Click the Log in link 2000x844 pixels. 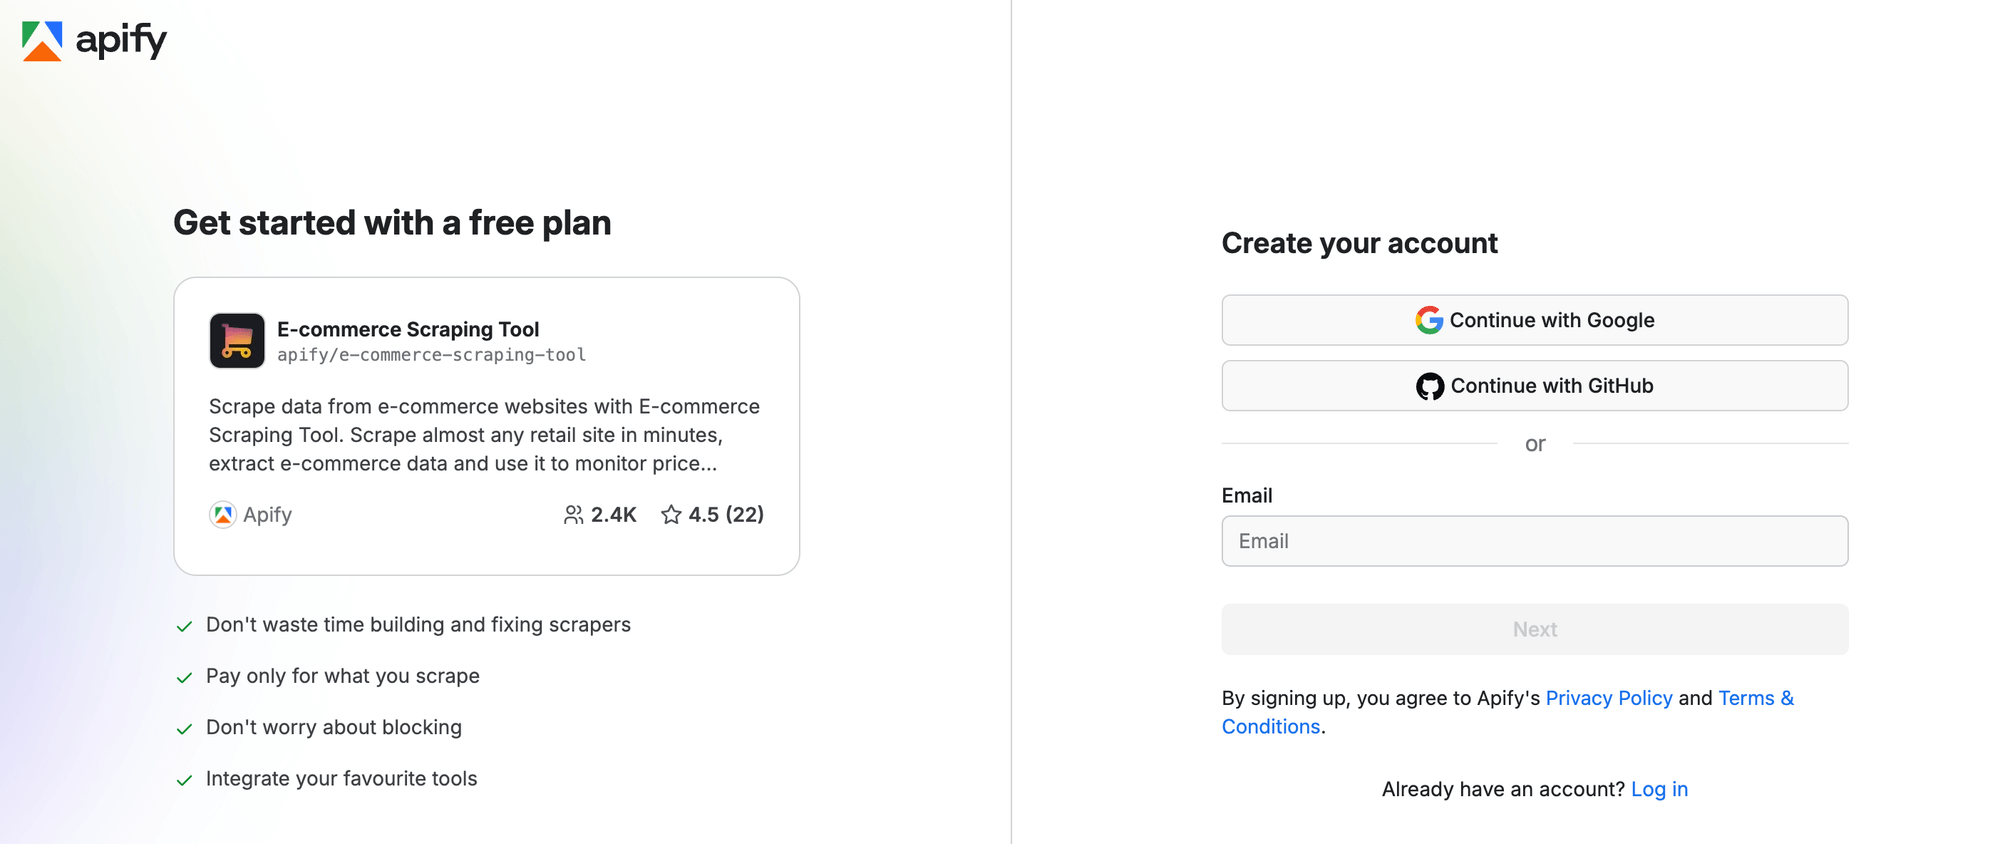(1659, 789)
